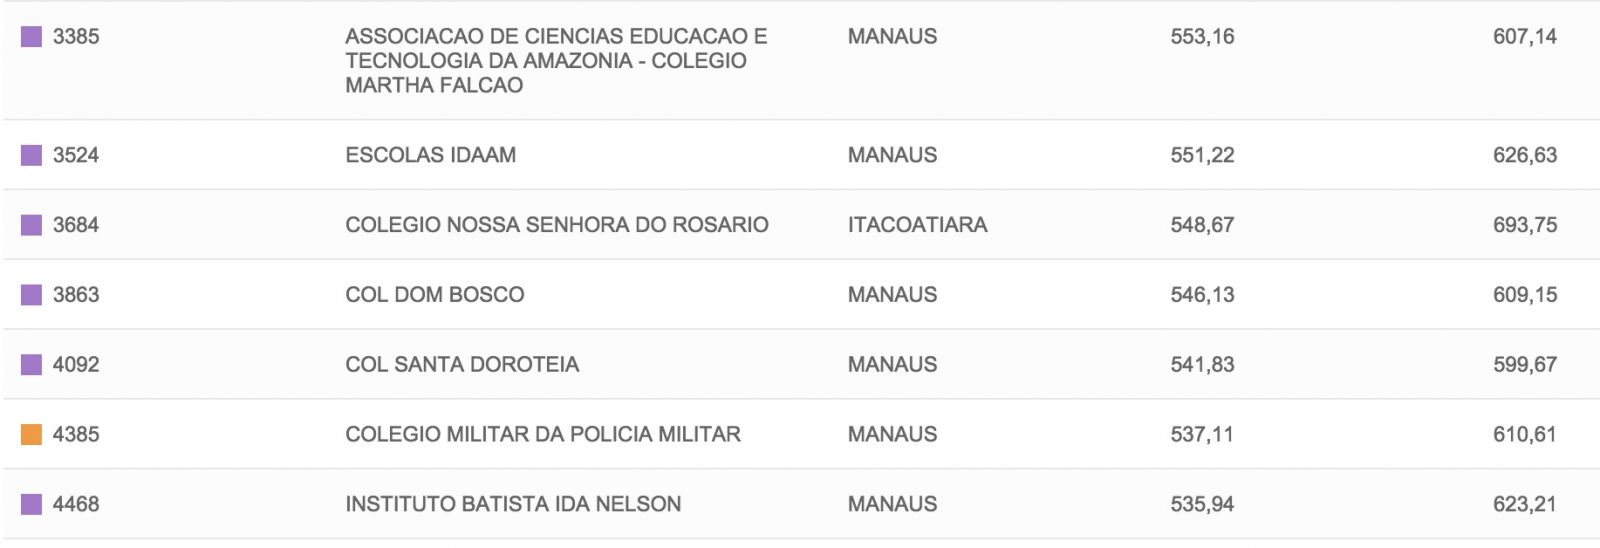Click the score value 693,75
The width and height of the screenshot is (1600, 548).
pyautogui.click(x=1525, y=225)
